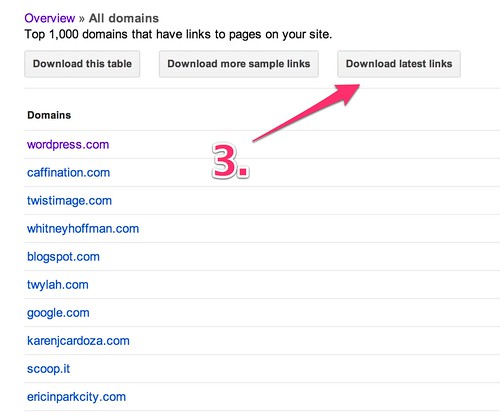Click the Download this table button
The image size is (500, 413).
tap(82, 64)
